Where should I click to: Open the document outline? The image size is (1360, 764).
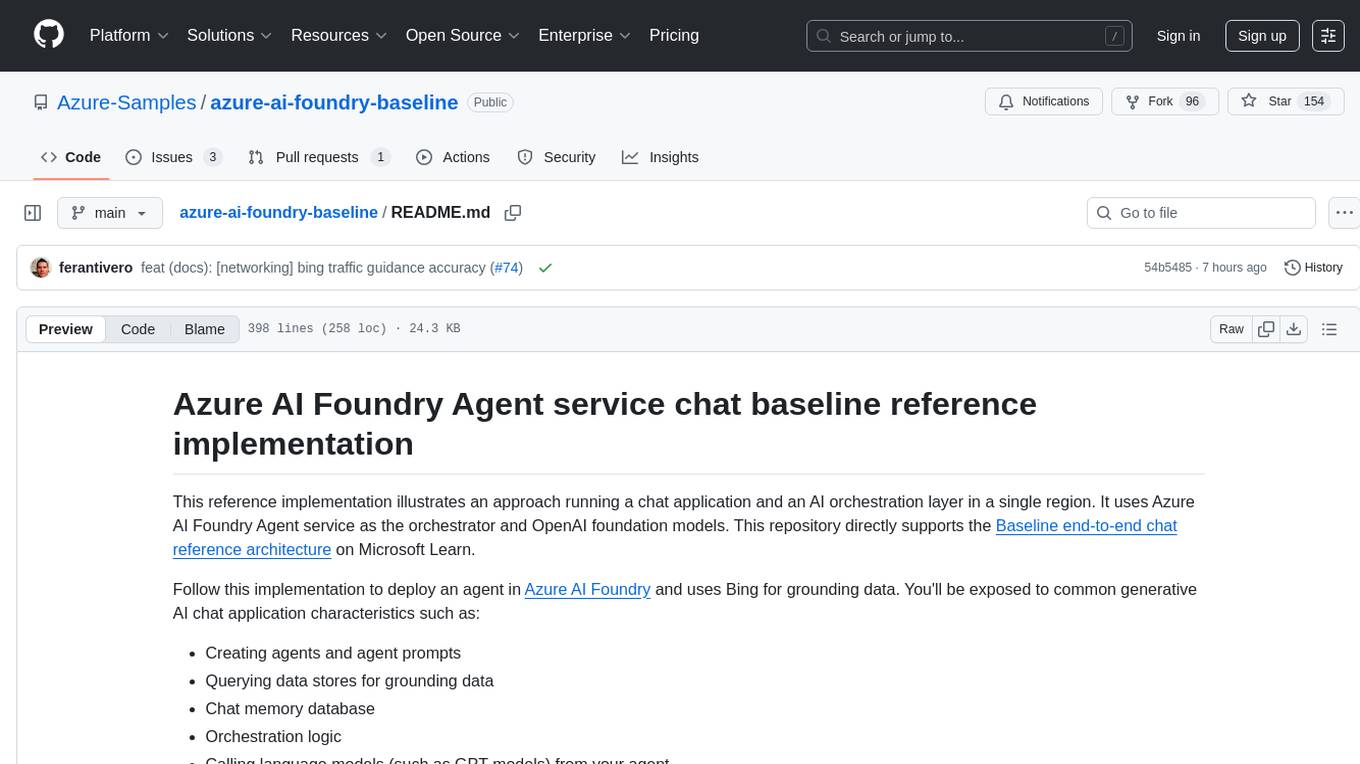tap(1329, 329)
